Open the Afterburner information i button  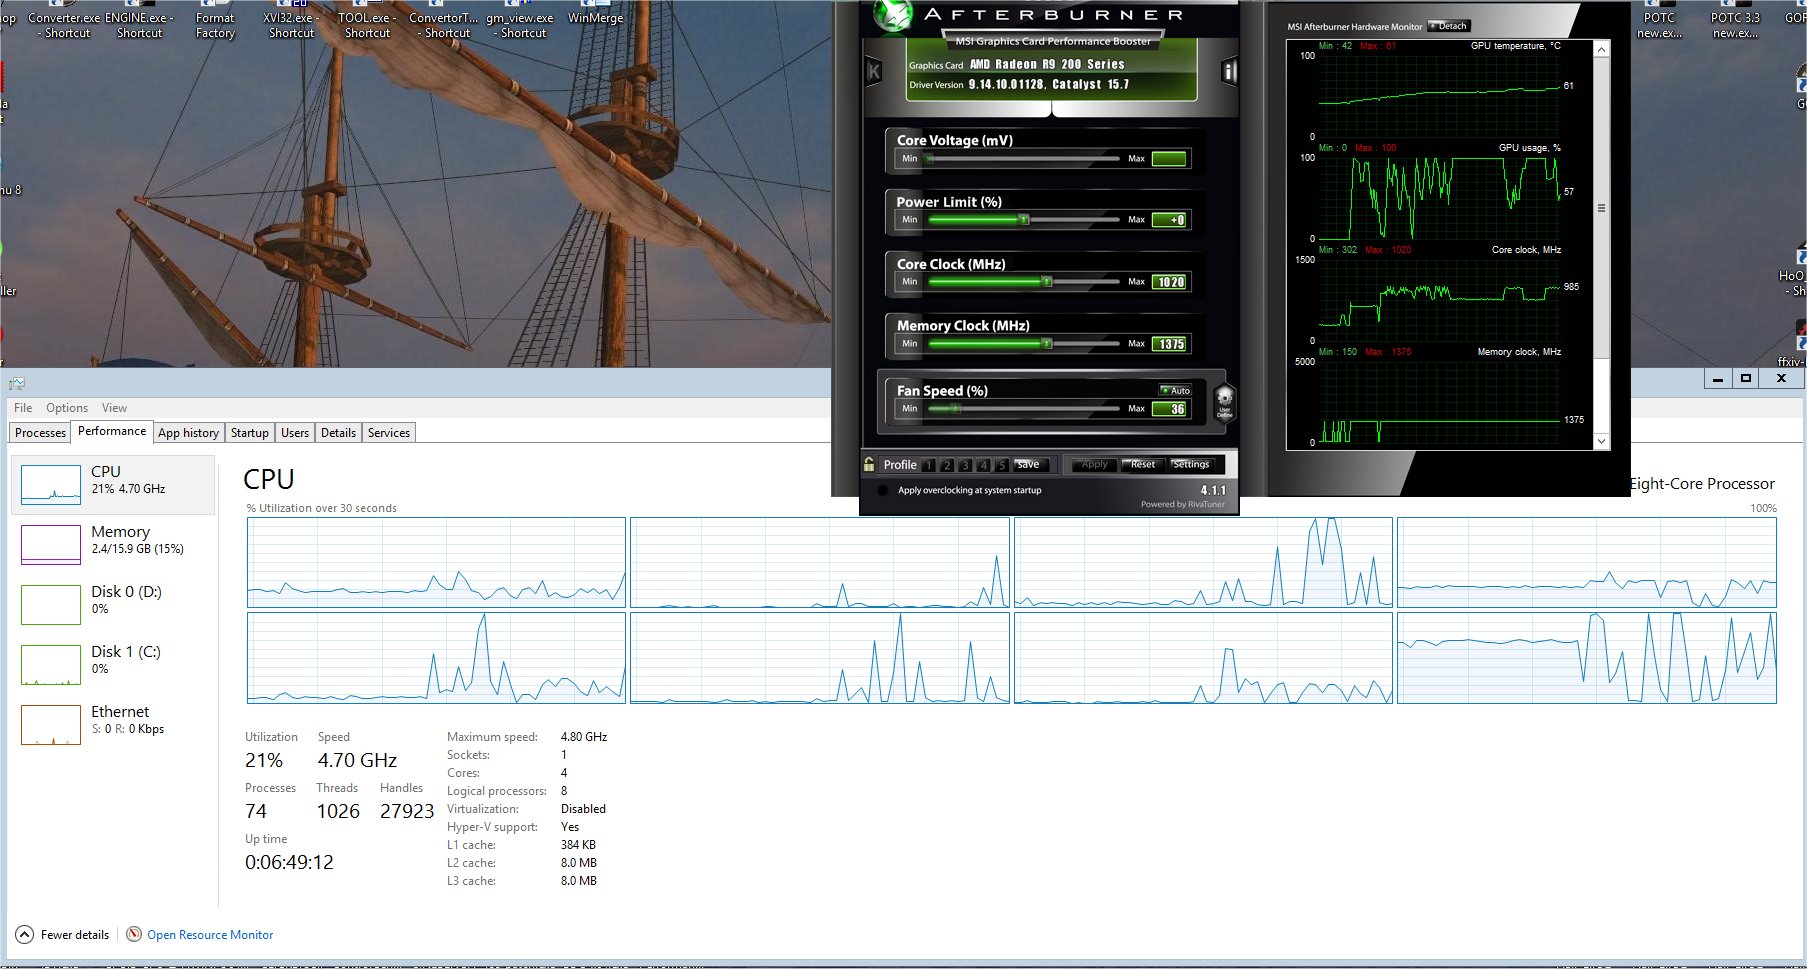(x=1229, y=71)
